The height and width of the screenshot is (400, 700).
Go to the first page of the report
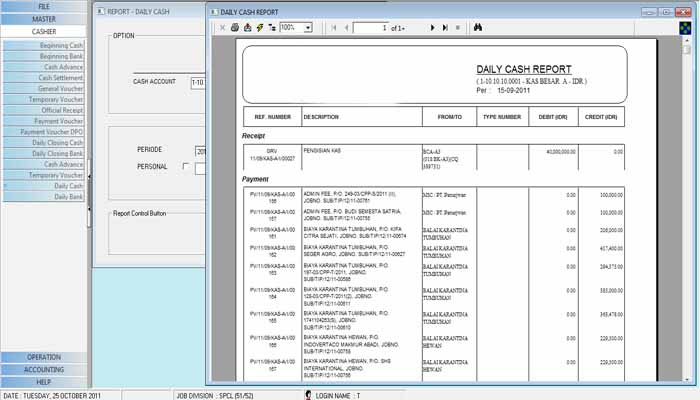point(333,28)
